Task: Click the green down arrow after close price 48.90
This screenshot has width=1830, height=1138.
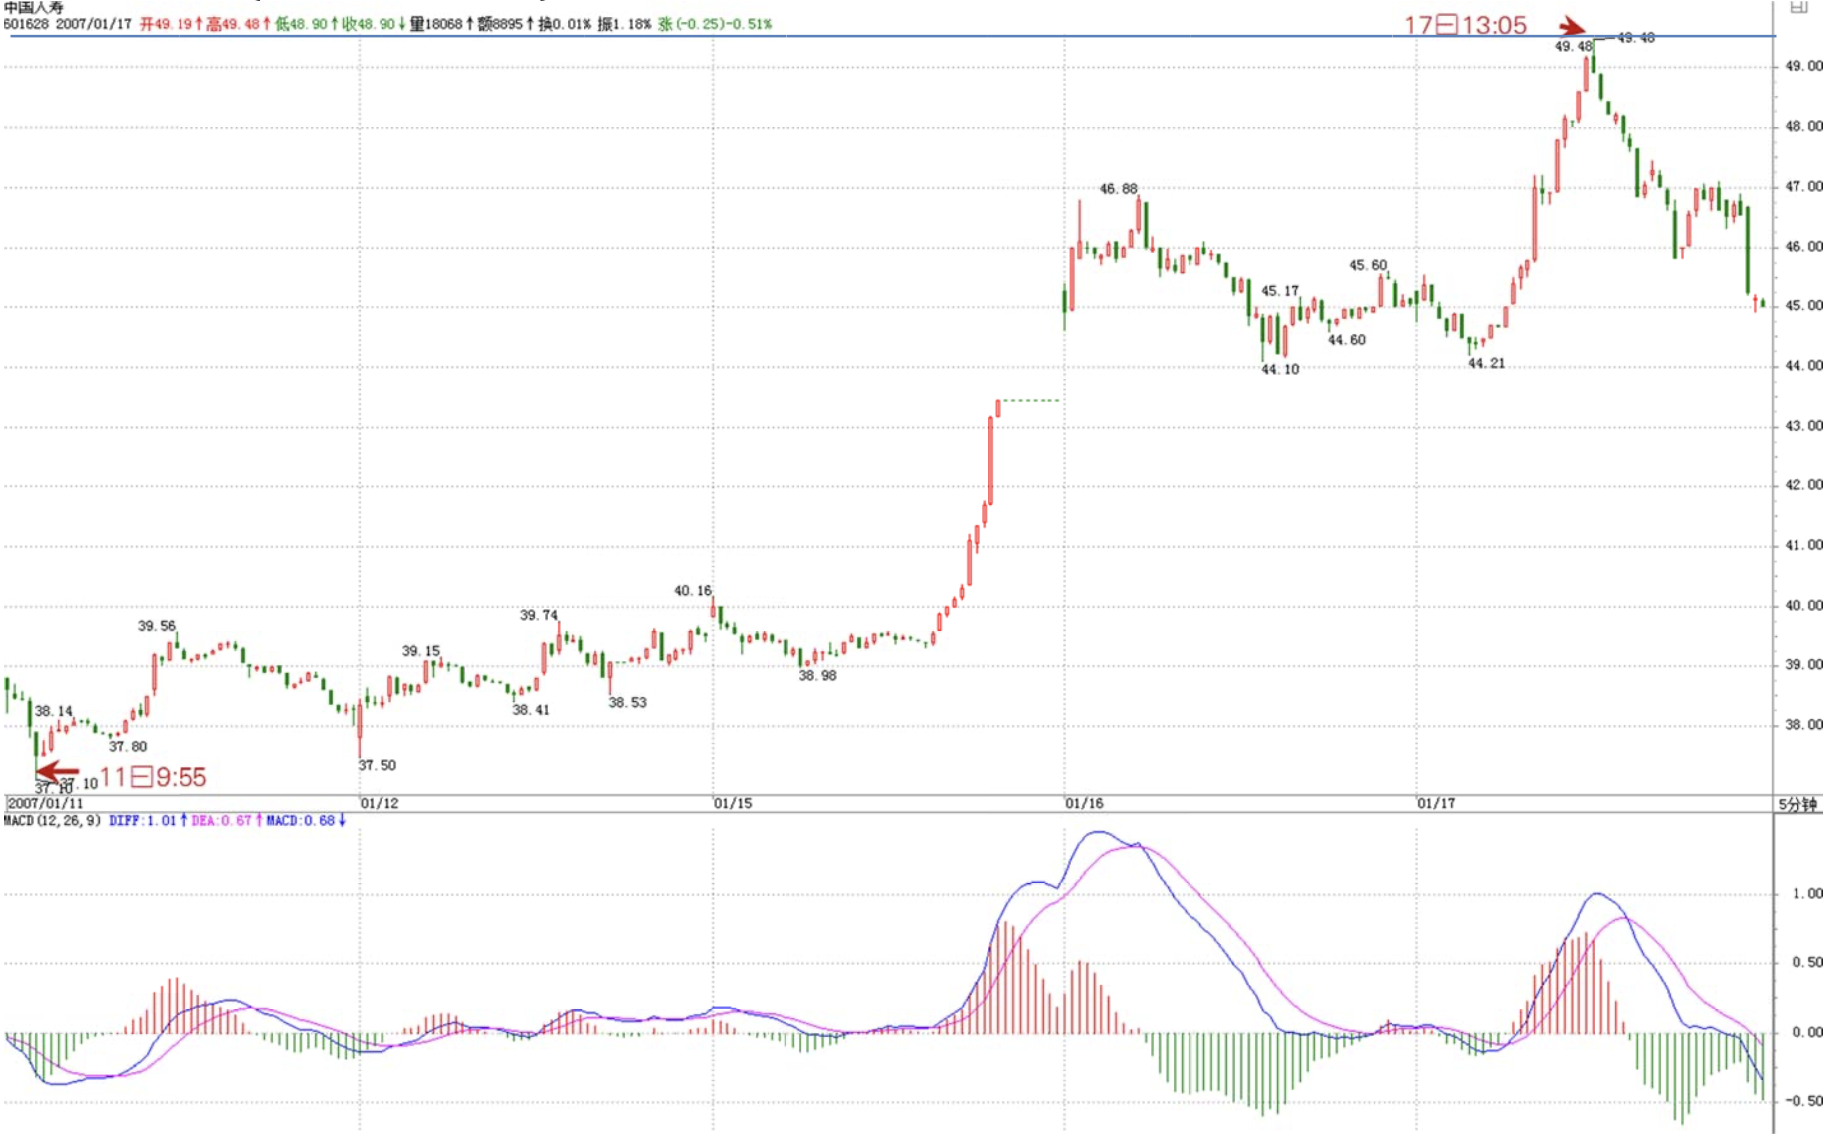Action: point(402,24)
